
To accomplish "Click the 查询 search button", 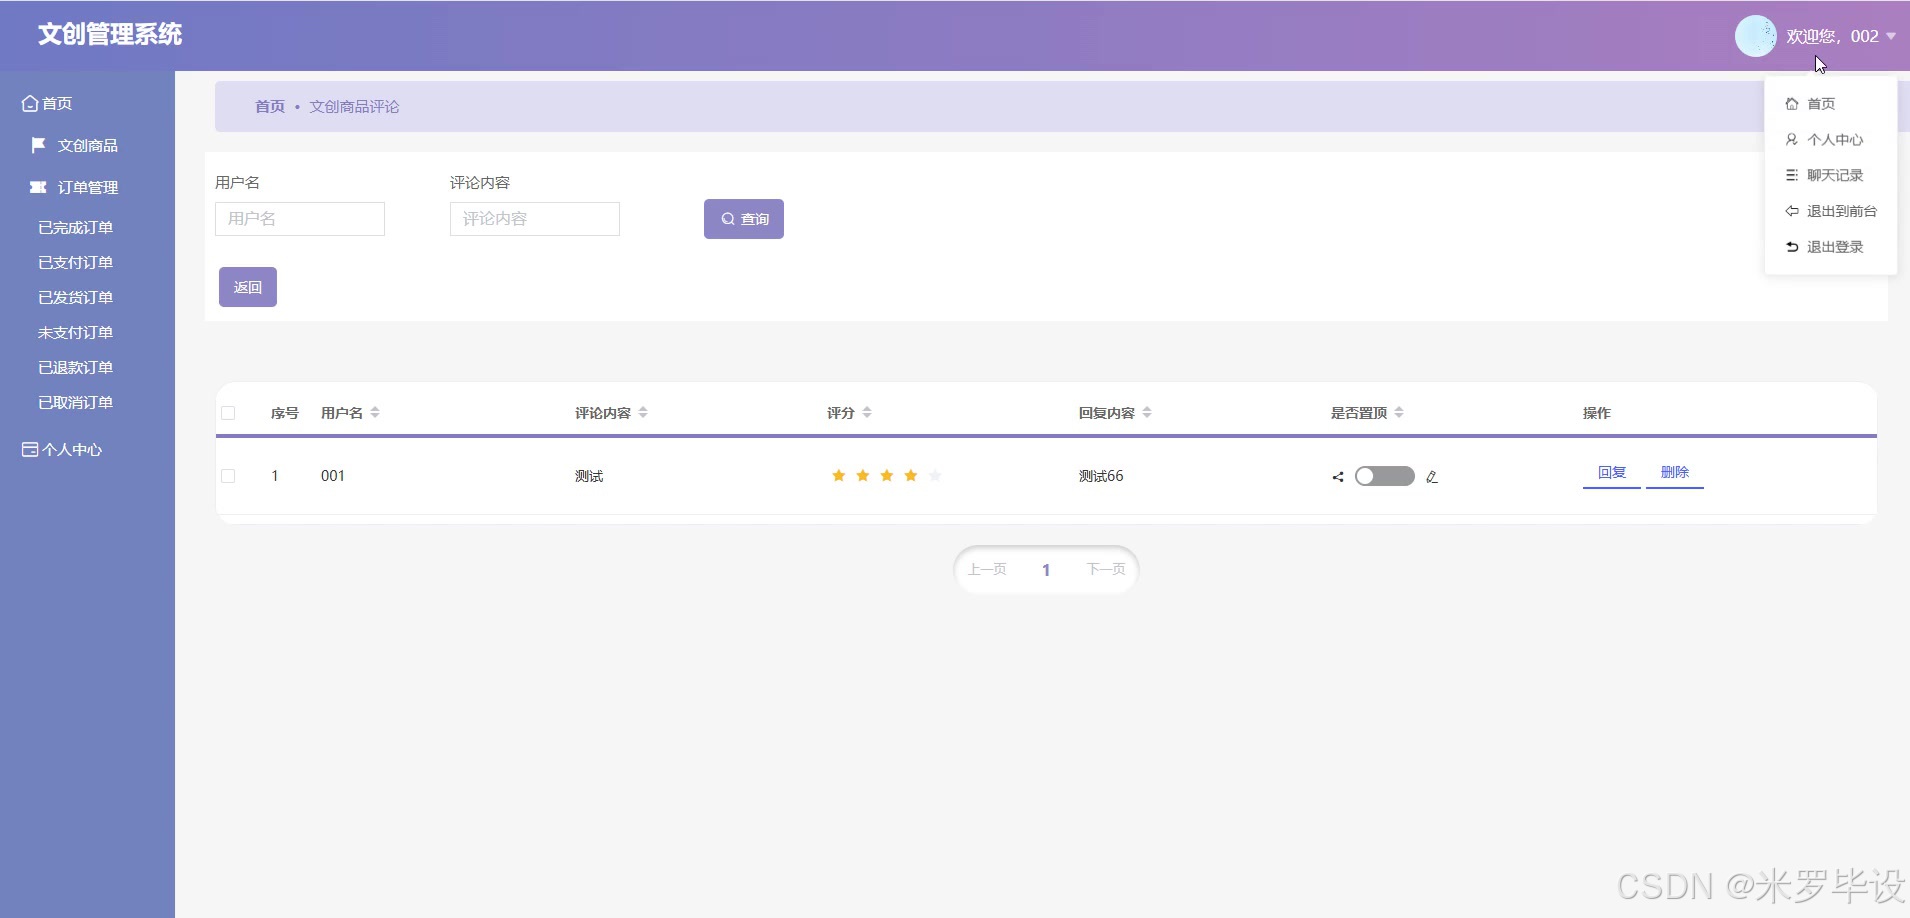I will [x=744, y=219].
